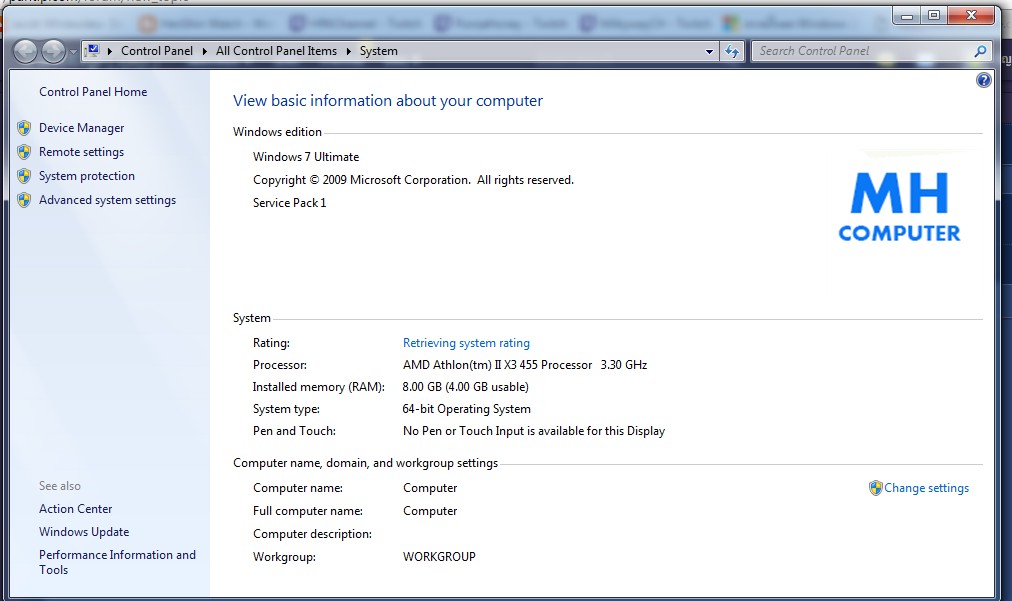Click the Back navigation arrow button
The image size is (1012, 601).
[x=26, y=51]
